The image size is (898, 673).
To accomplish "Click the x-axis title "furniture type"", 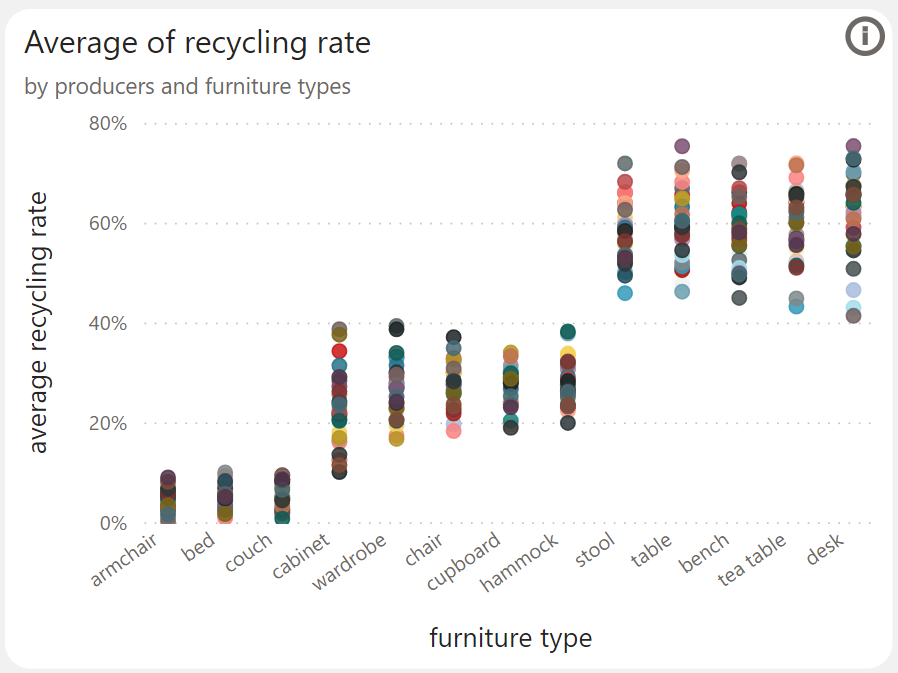I will click(510, 637).
